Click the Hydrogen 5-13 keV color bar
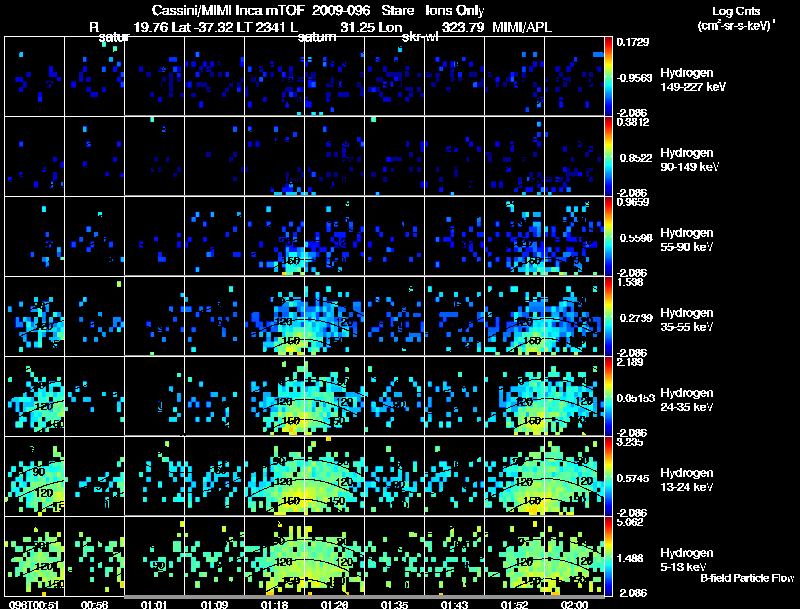This screenshot has height=609, width=800. [x=608, y=557]
